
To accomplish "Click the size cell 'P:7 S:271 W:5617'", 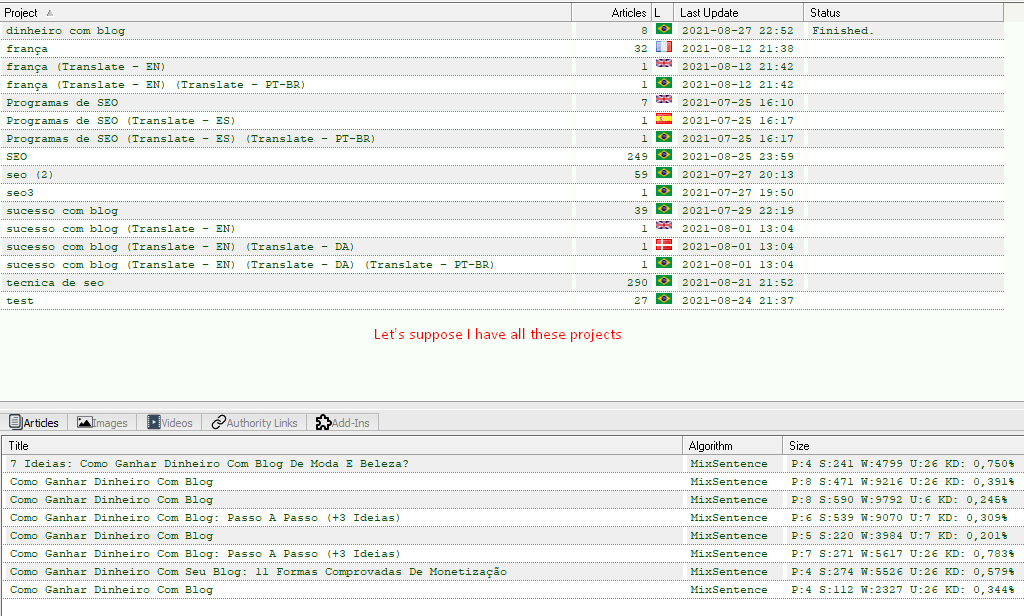I will coord(903,553).
